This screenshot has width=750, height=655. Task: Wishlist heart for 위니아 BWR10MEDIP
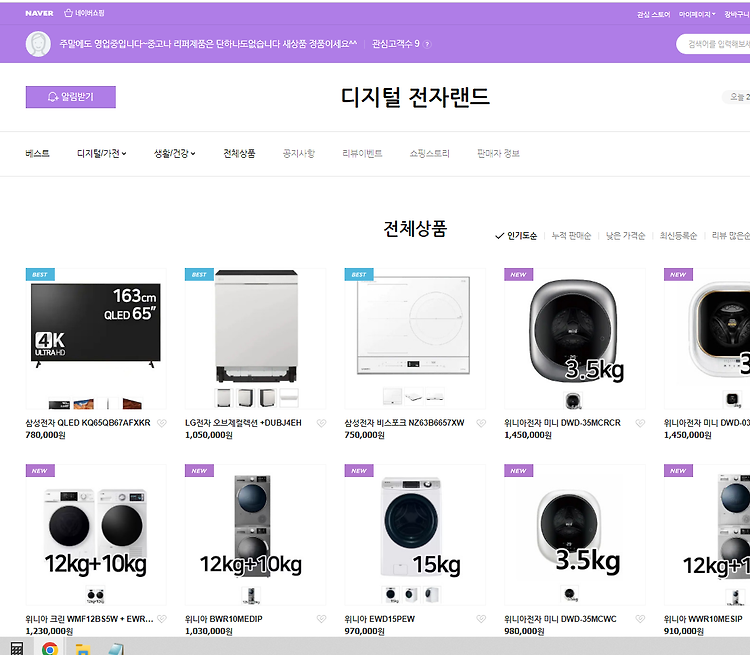[x=321, y=619]
